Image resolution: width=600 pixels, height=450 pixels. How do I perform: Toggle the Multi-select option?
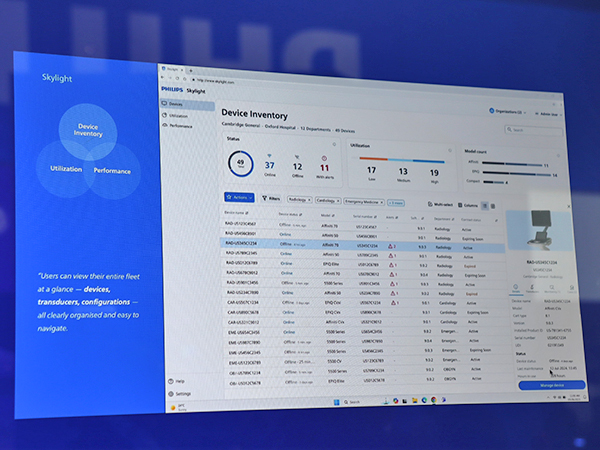[x=443, y=204]
